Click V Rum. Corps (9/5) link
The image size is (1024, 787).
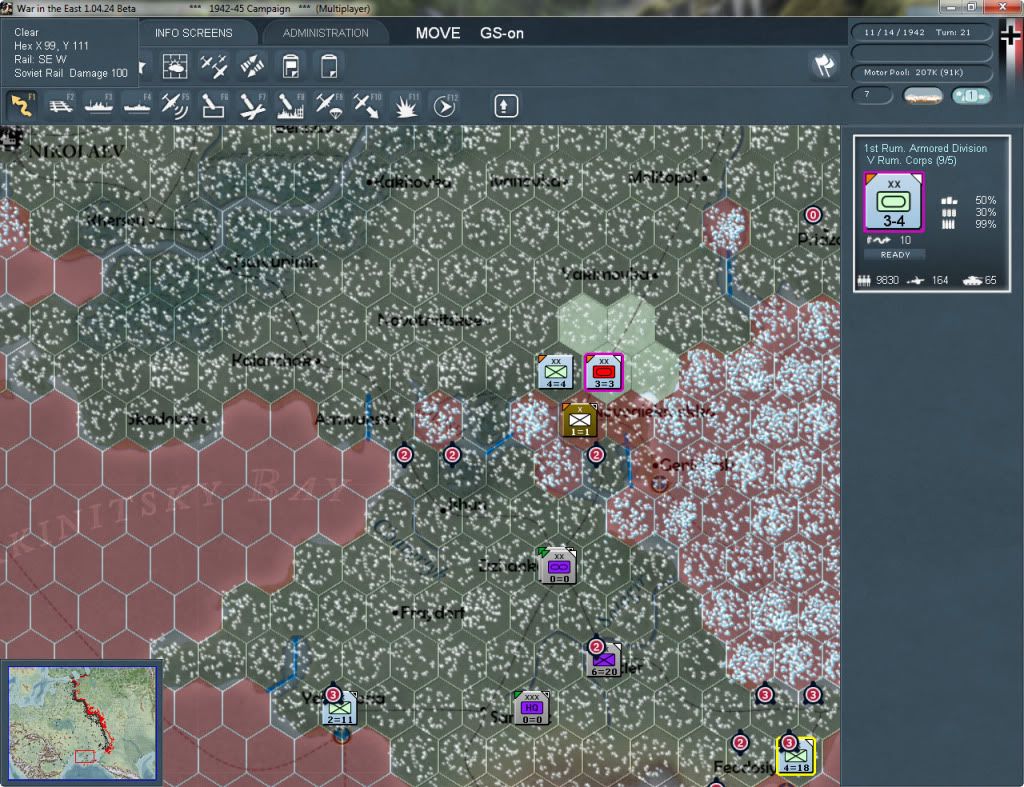[910, 160]
